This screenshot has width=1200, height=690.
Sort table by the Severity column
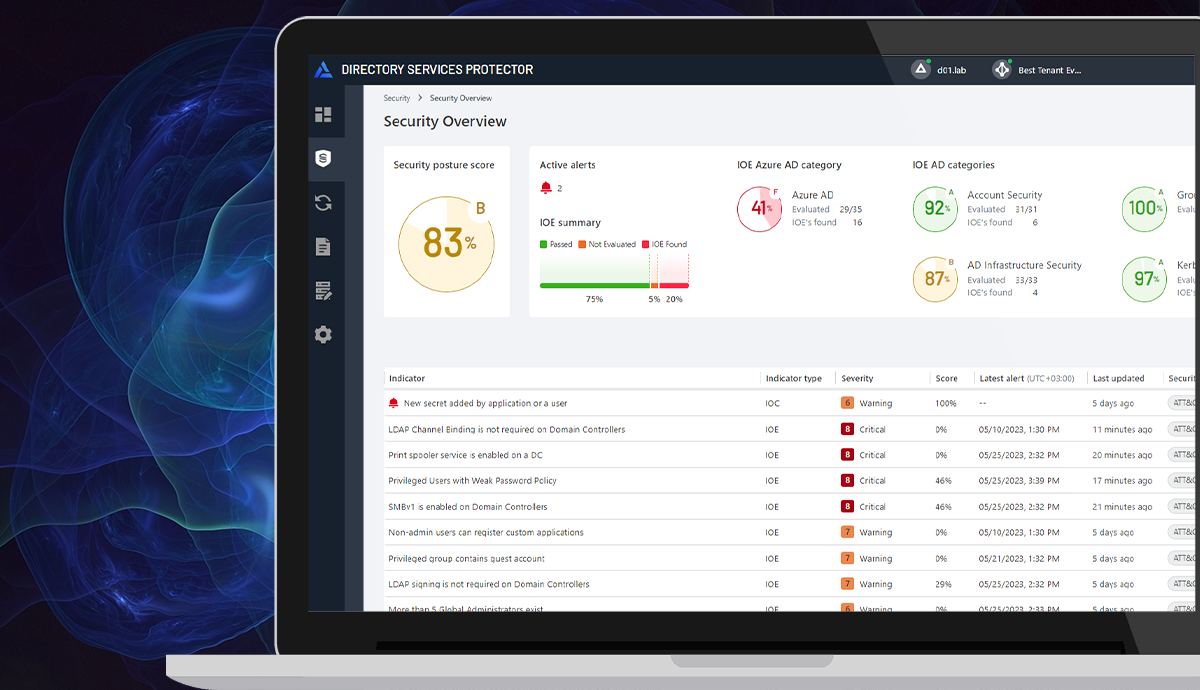pos(857,378)
